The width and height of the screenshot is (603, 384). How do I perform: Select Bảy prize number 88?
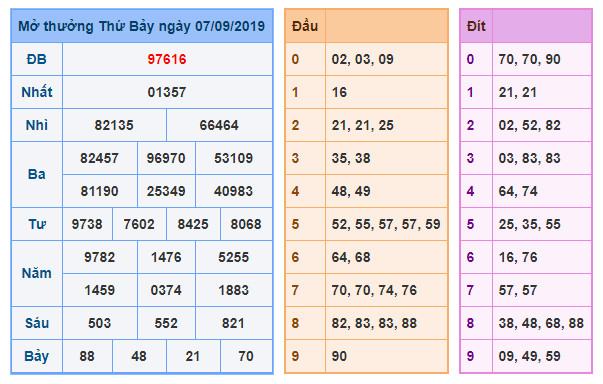(87, 356)
